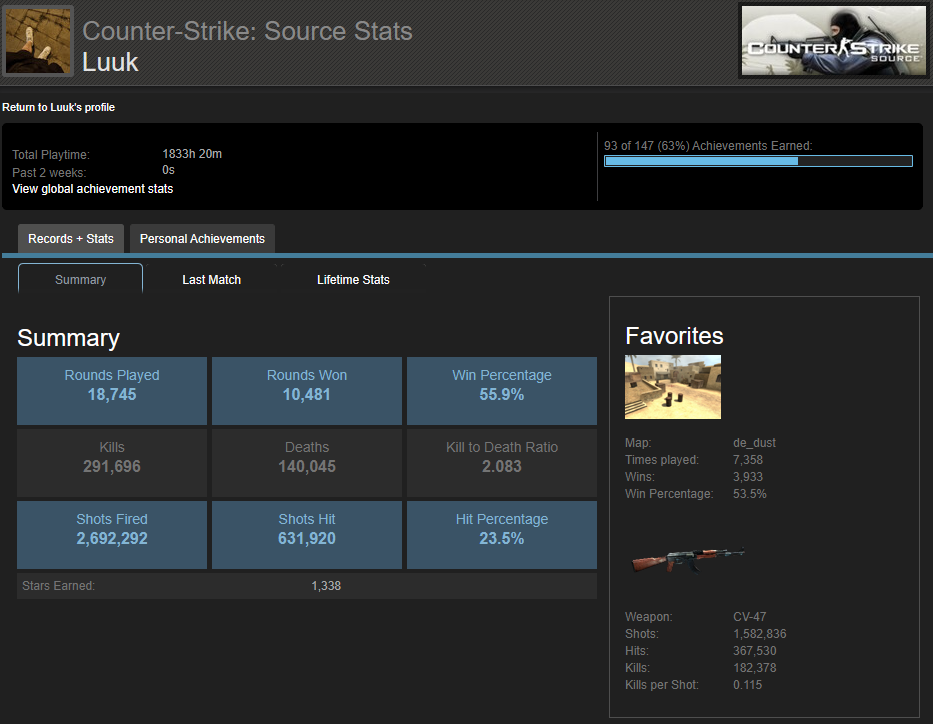
Task: Click the Past 2 weeks label
Action: click(49, 173)
